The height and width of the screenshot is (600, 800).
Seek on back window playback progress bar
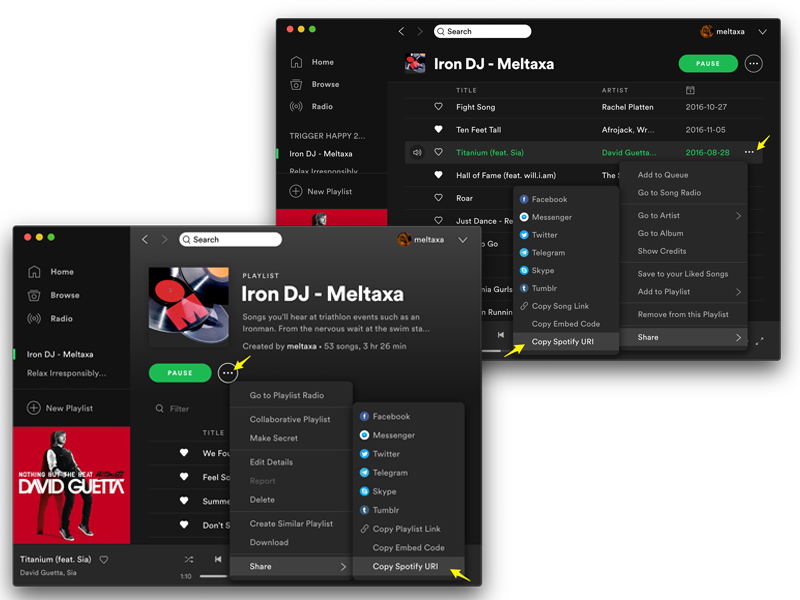click(492, 351)
